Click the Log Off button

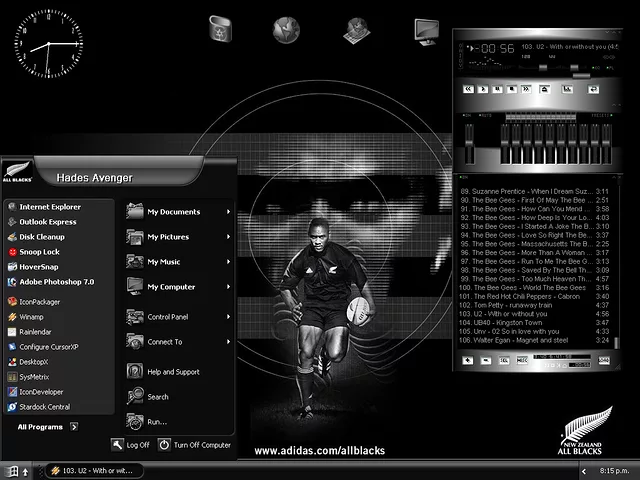click(130, 445)
